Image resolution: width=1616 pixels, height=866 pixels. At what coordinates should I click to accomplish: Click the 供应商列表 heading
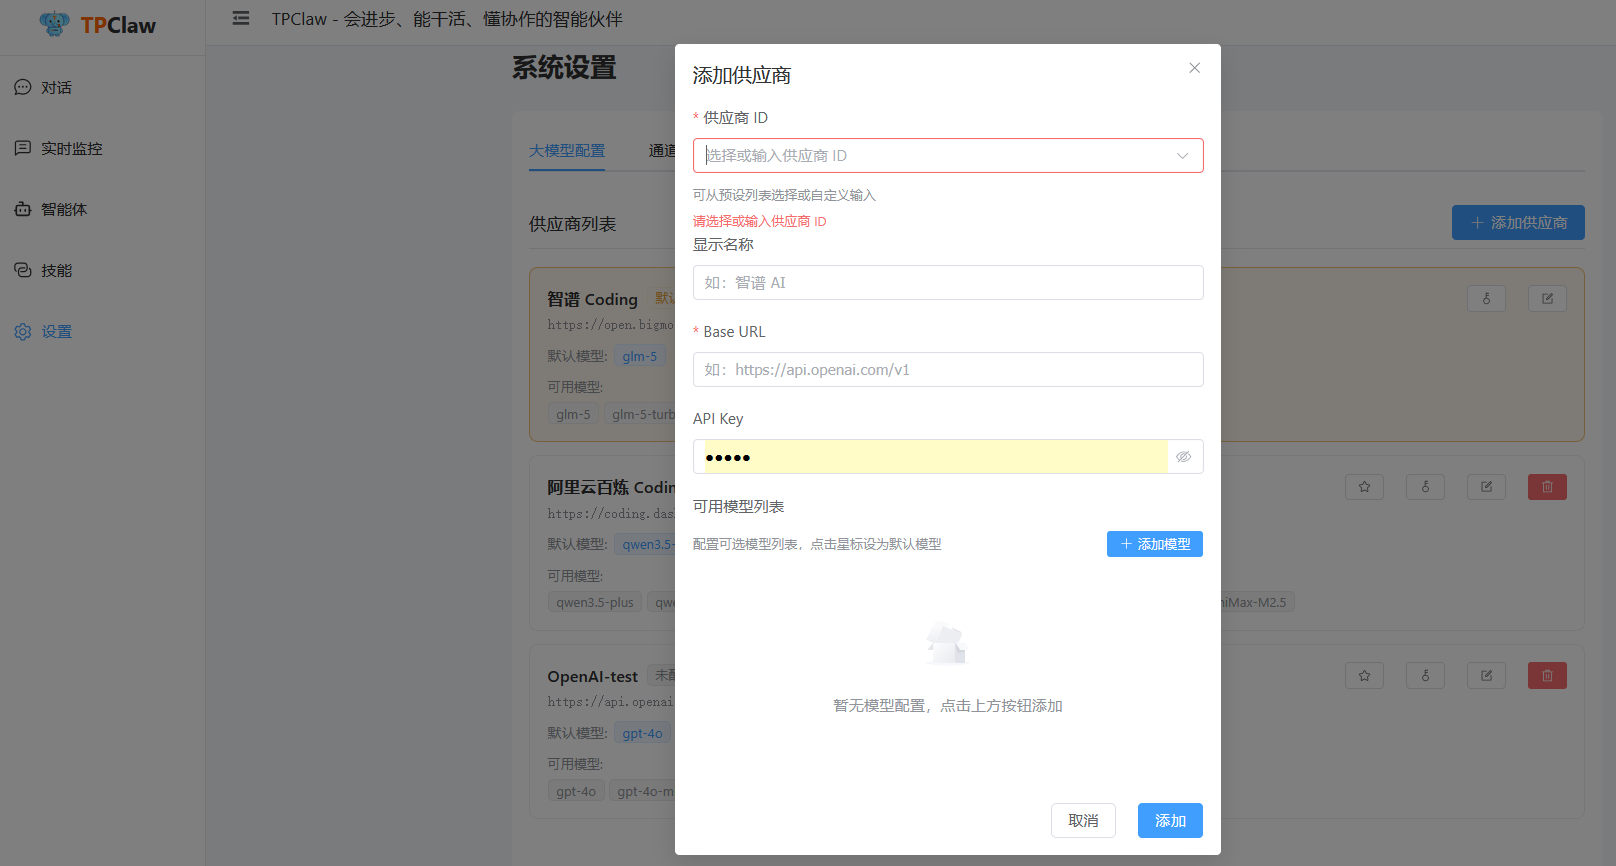[572, 224]
